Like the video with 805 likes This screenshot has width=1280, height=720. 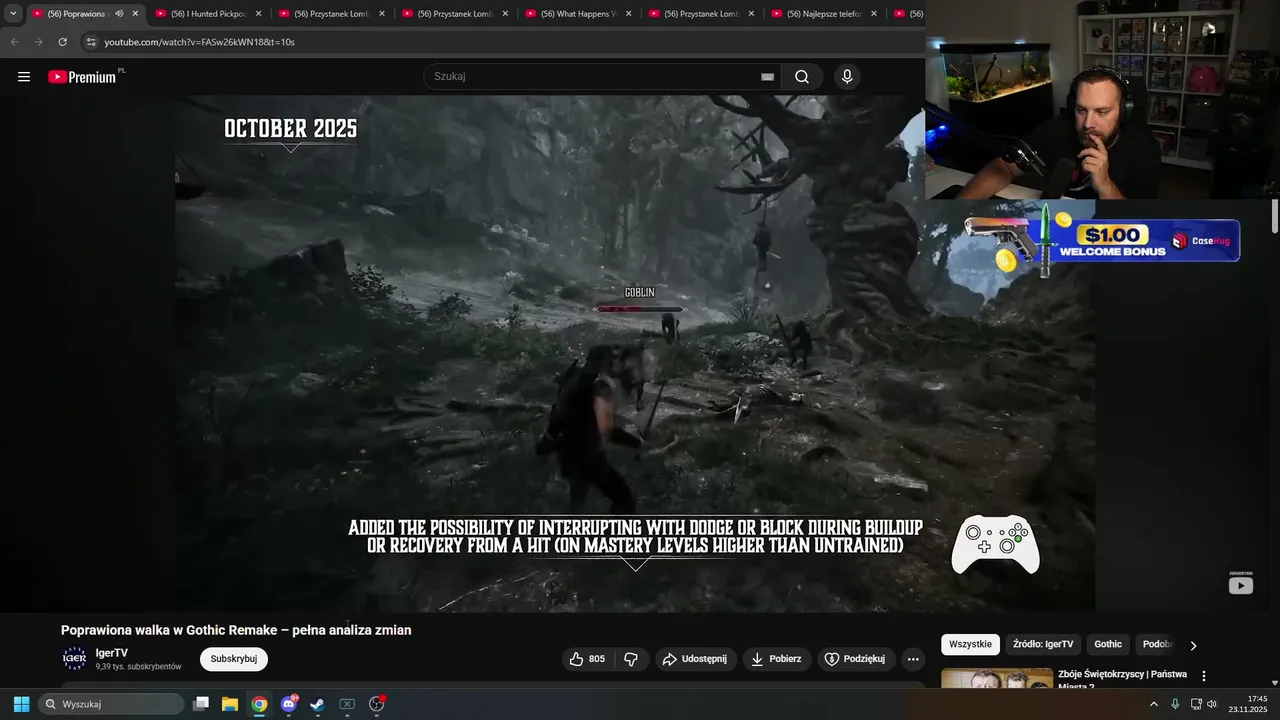click(587, 659)
